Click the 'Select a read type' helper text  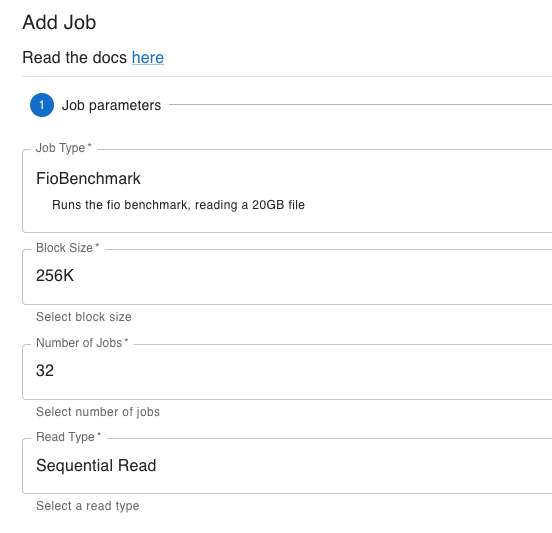(x=88, y=506)
